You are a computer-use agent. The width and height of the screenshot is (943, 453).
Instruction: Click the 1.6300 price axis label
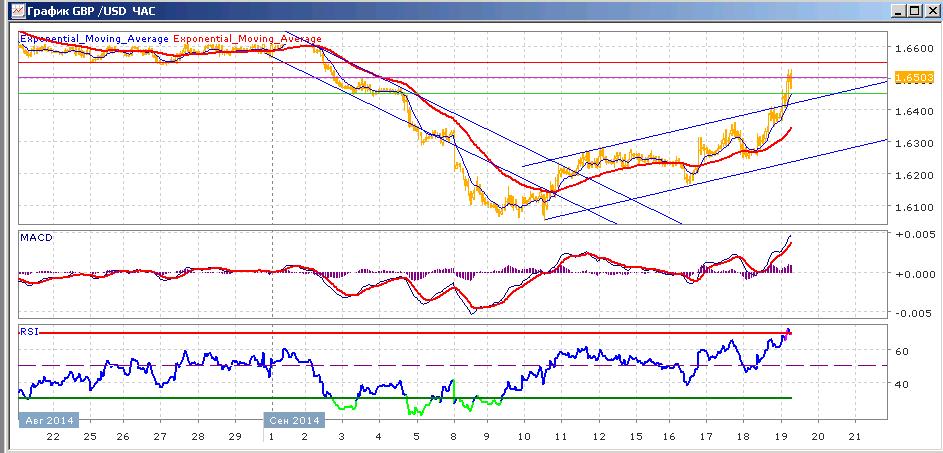point(914,143)
